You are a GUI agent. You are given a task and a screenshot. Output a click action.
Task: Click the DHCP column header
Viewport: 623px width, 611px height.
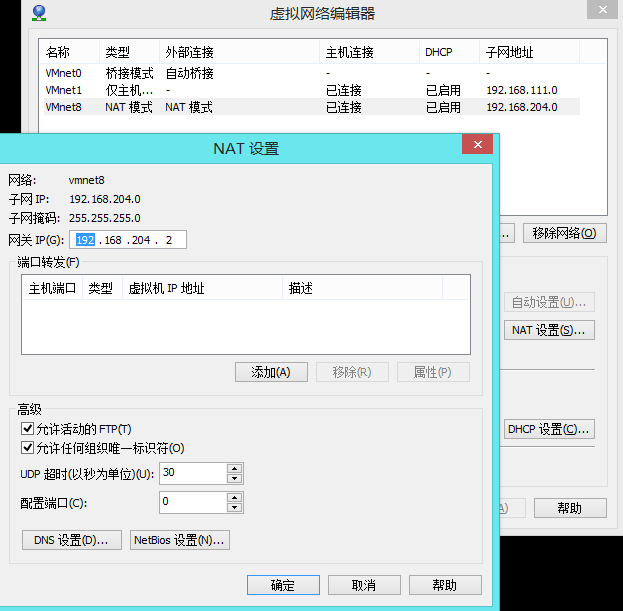click(449, 52)
